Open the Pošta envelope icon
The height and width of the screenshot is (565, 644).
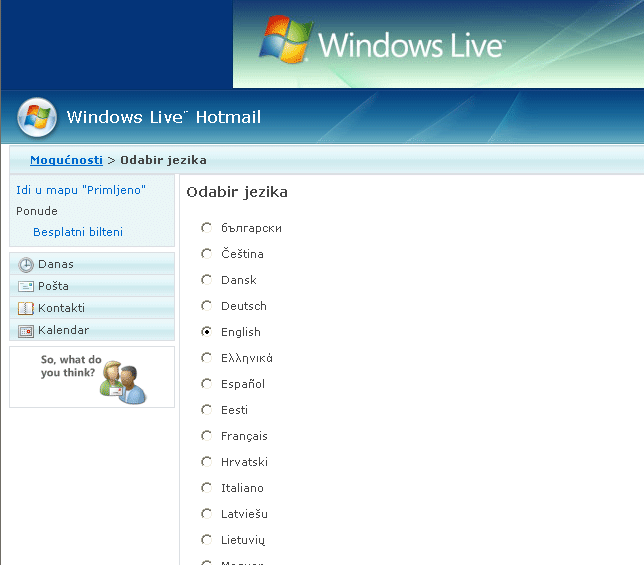coord(26,286)
